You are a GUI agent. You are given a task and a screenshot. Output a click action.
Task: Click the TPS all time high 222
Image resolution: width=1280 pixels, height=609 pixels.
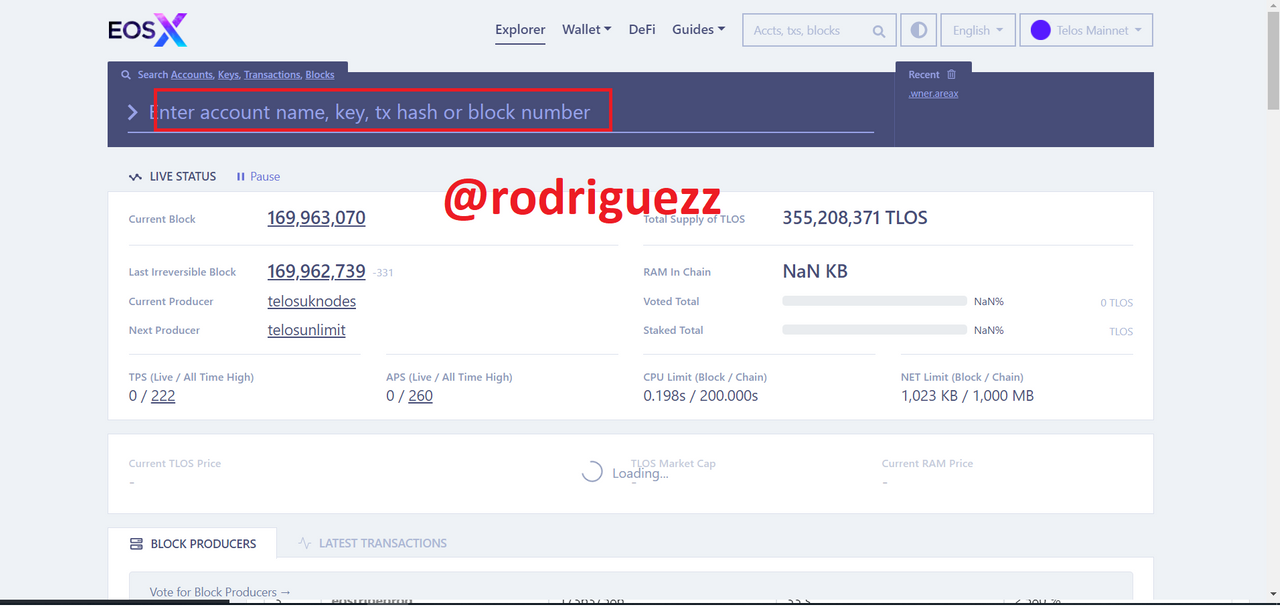(x=163, y=396)
